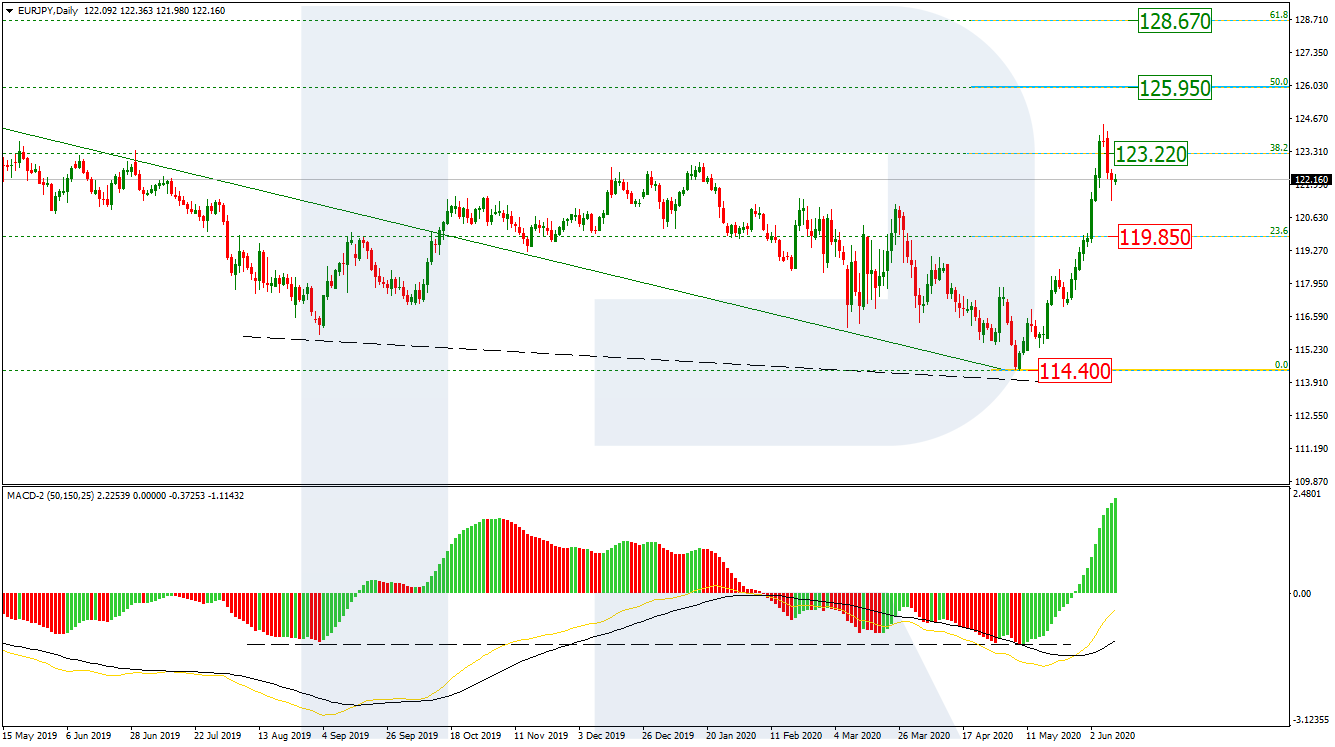Click the green 123.220 price label

[x=1150, y=154]
